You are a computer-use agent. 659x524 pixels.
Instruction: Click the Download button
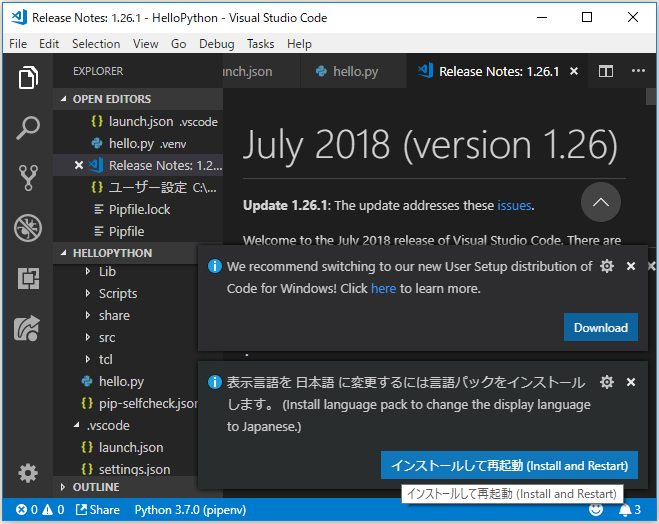[601, 327]
